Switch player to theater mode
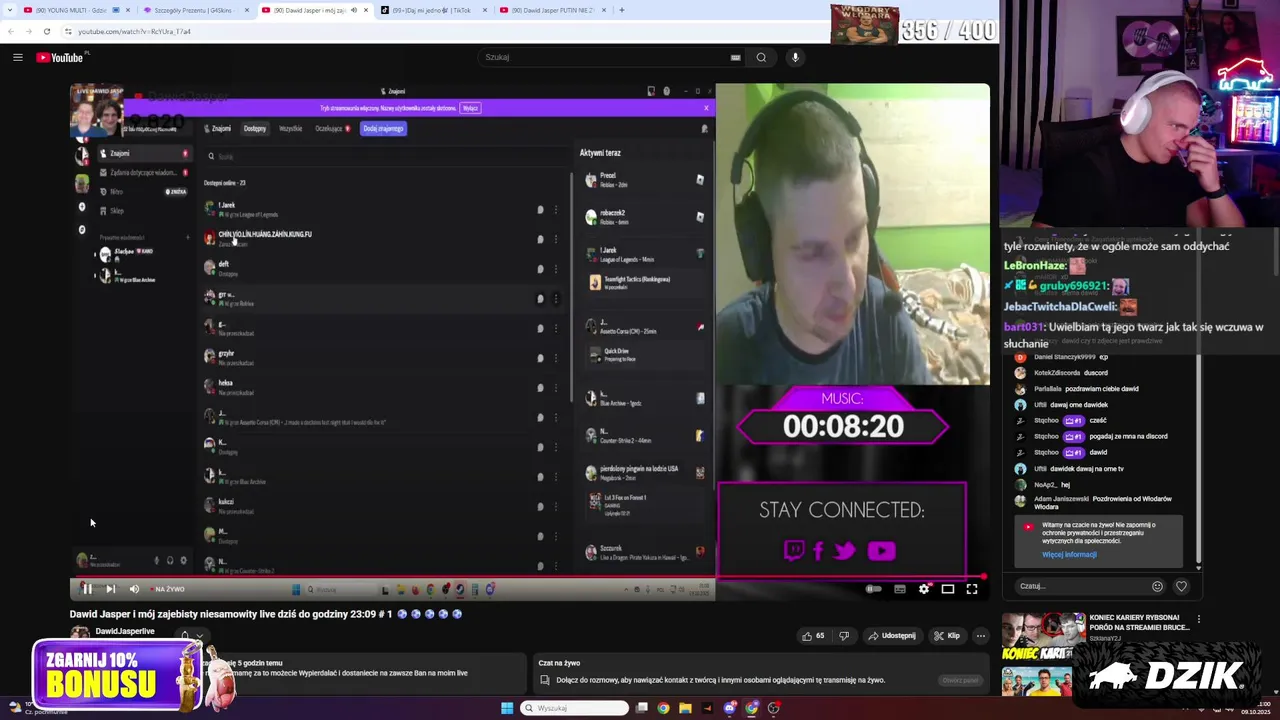Screen dimensions: 1280x720 click(947, 589)
